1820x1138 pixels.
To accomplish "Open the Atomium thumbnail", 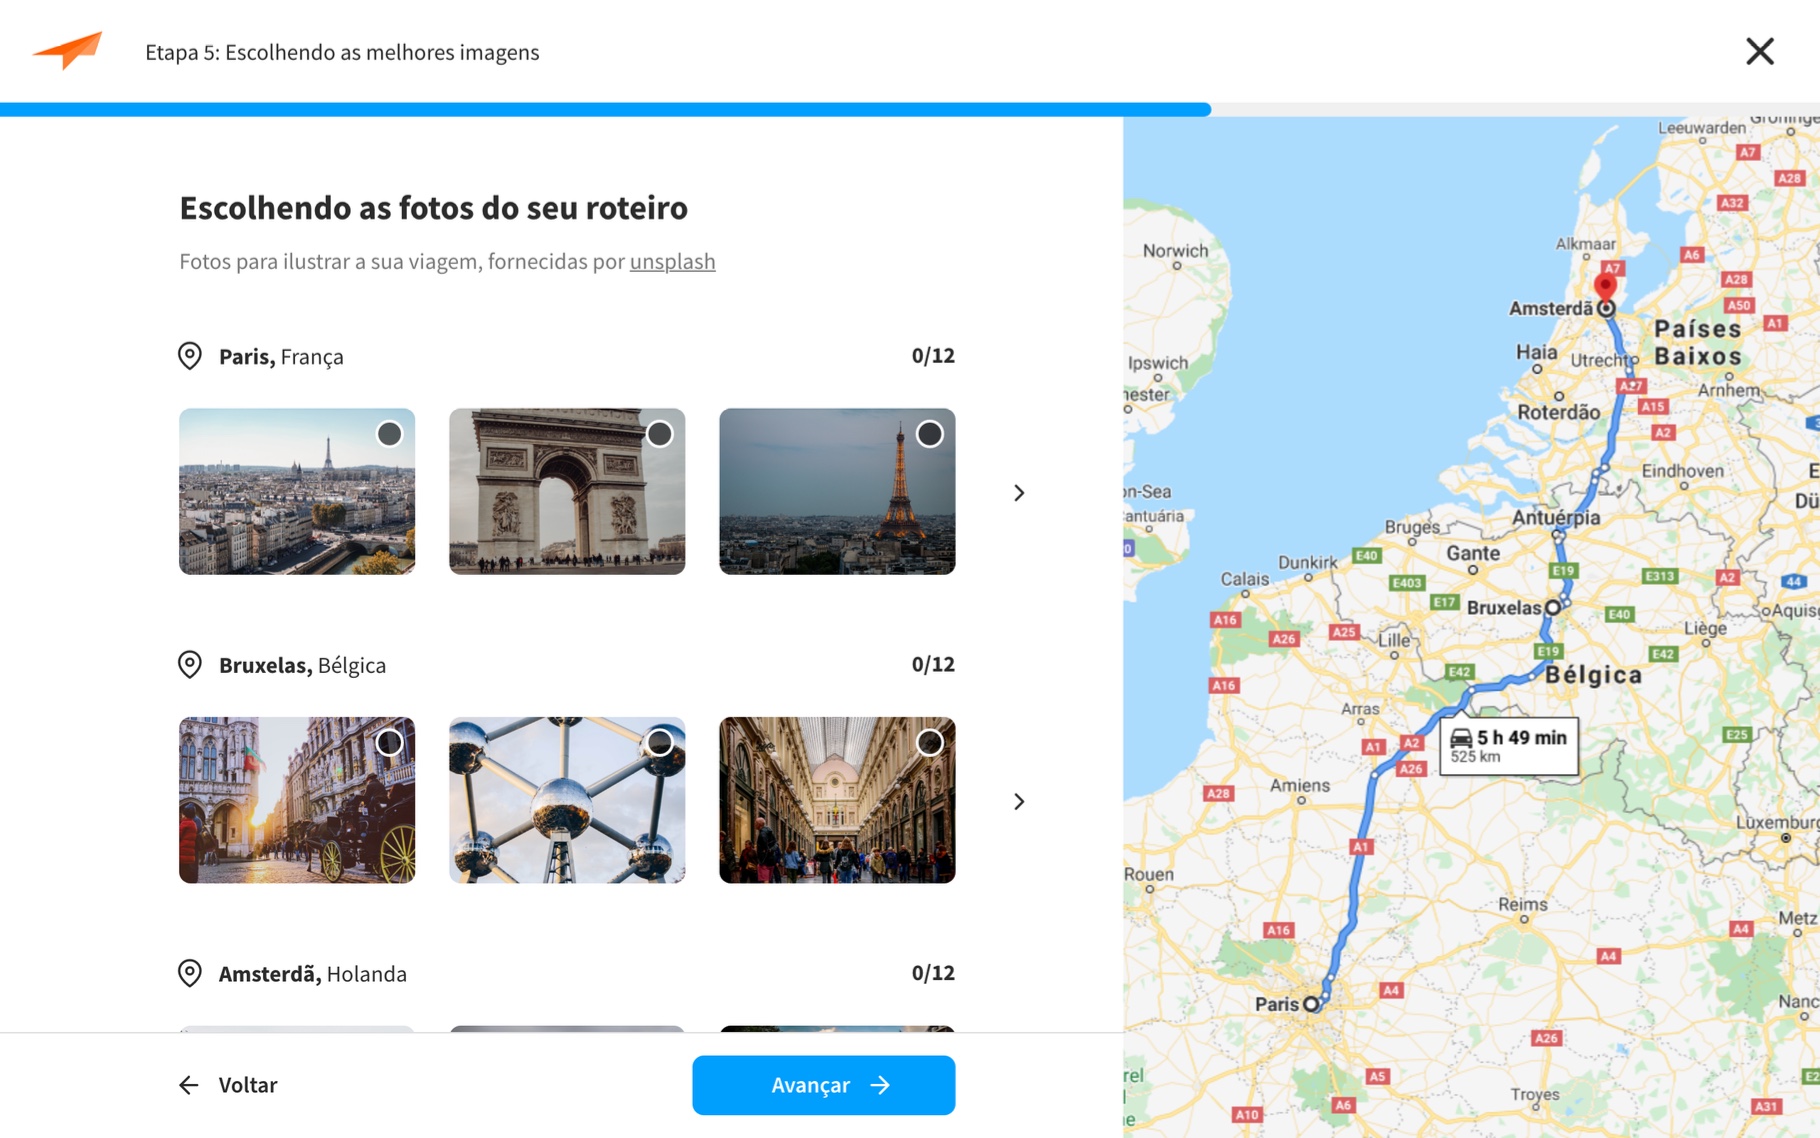I will point(567,800).
